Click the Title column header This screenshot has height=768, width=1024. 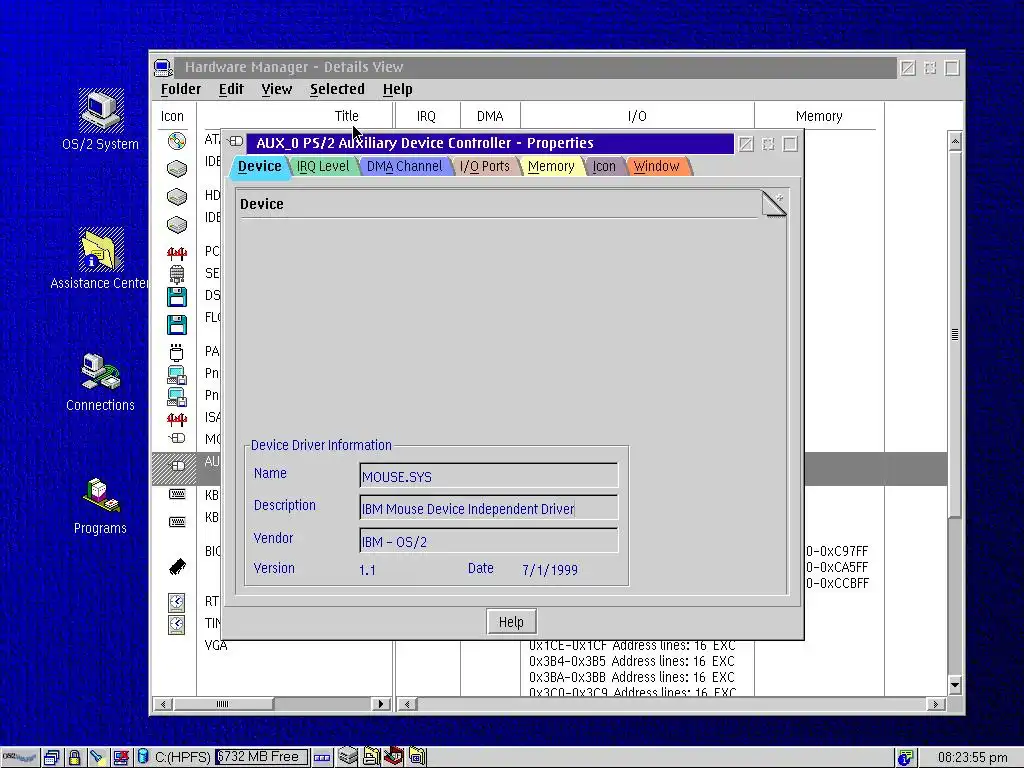[x=346, y=116]
